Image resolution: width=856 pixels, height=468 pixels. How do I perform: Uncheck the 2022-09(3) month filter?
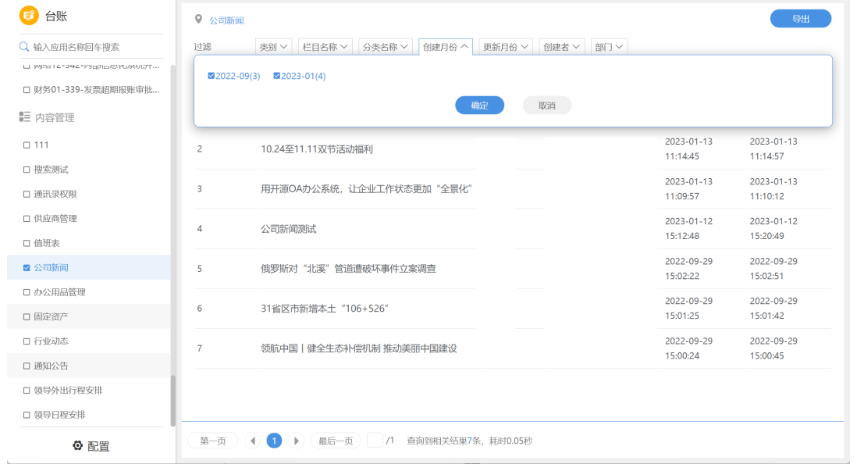(211, 76)
